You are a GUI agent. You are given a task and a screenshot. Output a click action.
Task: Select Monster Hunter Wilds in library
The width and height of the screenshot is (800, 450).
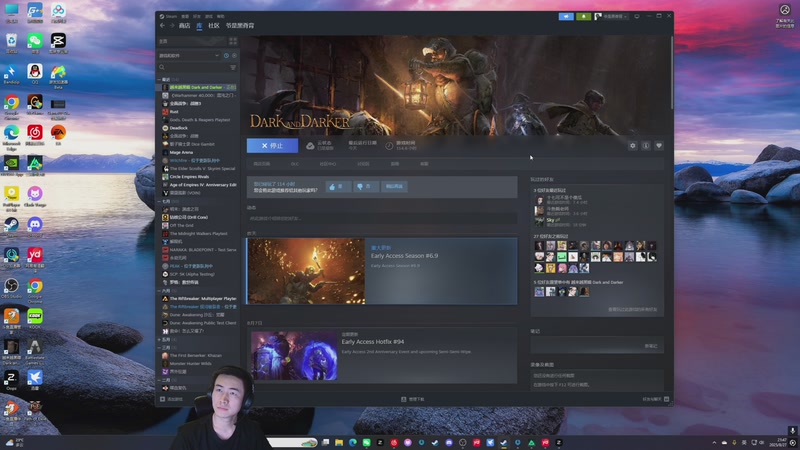(x=190, y=364)
